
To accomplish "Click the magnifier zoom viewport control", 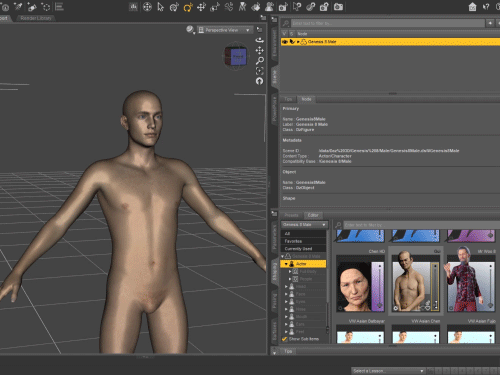I will [x=259, y=61].
